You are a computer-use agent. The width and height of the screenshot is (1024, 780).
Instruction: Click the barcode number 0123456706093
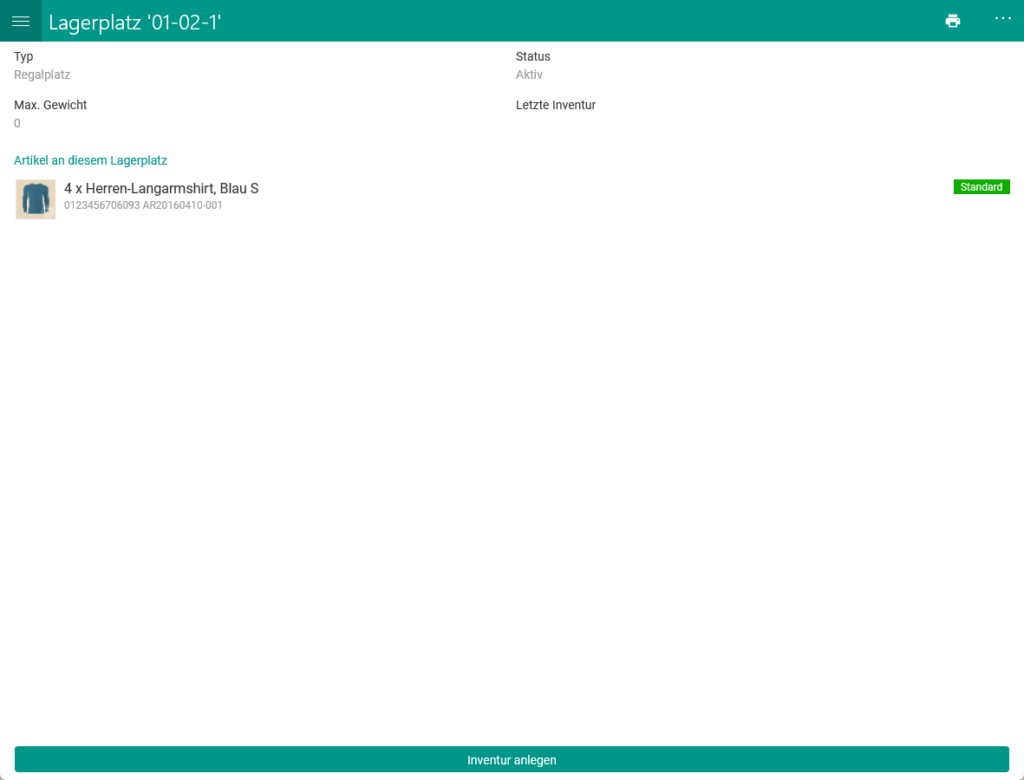coord(101,205)
